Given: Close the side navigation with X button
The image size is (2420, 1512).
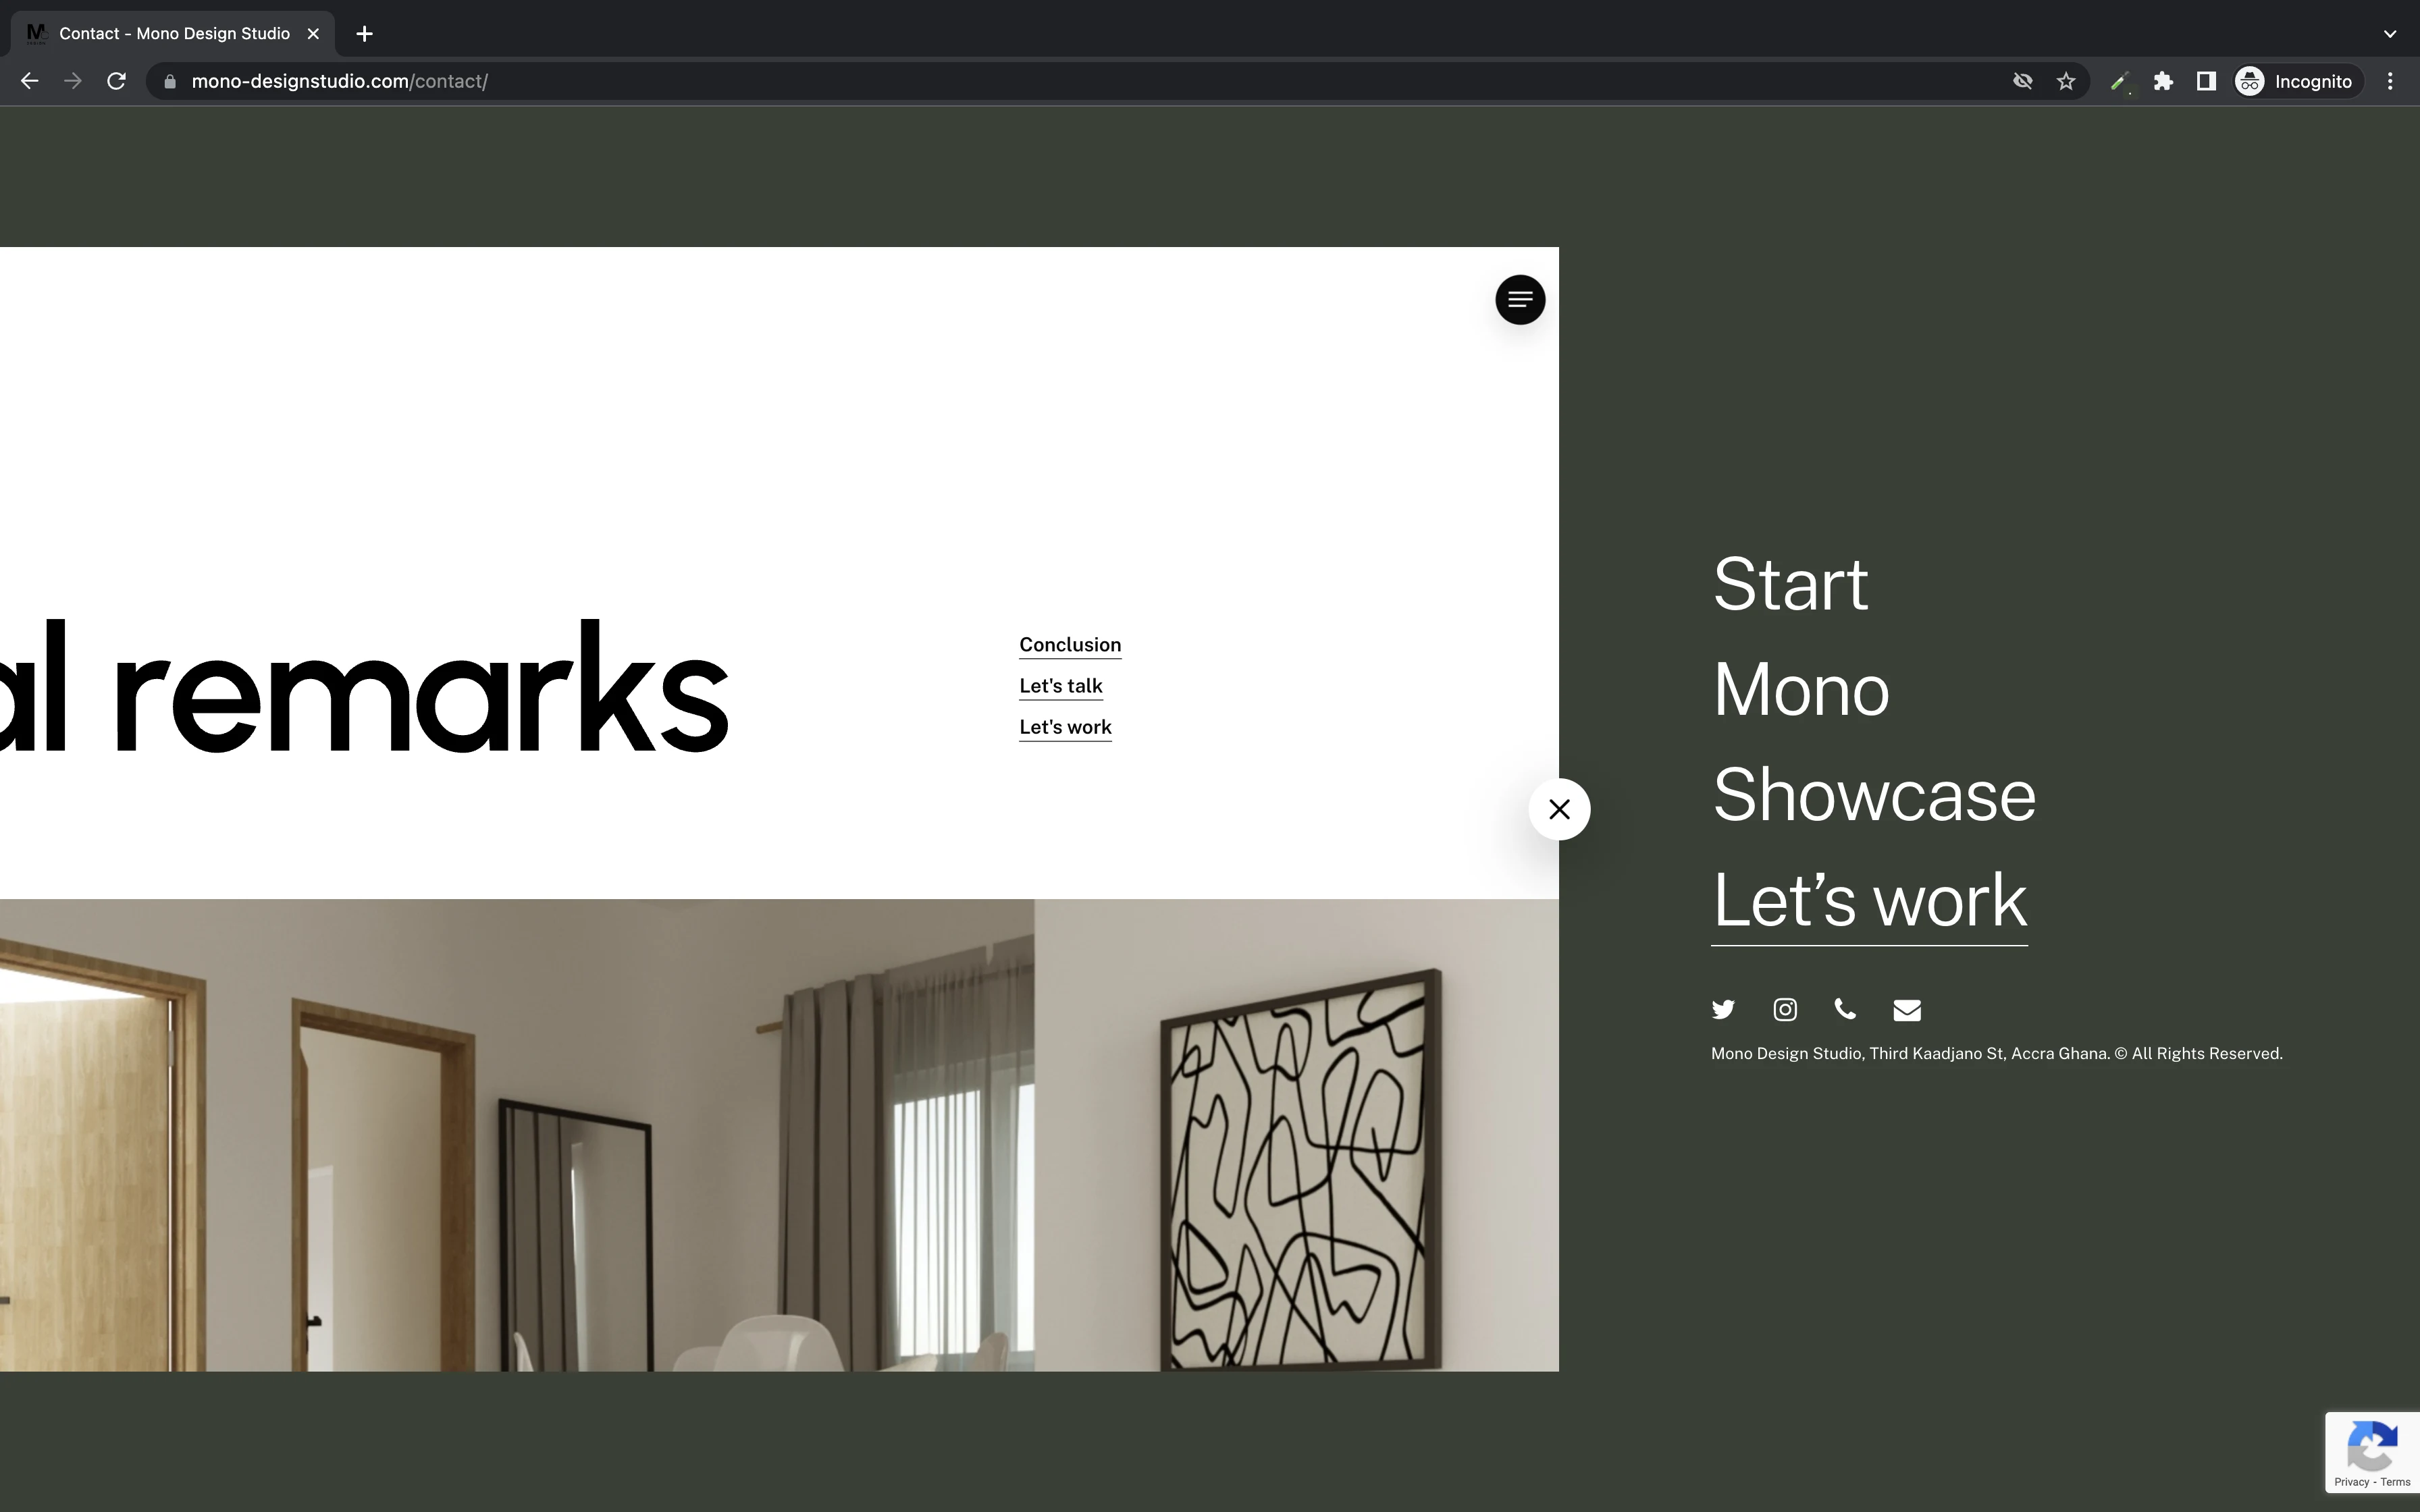Looking at the screenshot, I should tap(1558, 809).
